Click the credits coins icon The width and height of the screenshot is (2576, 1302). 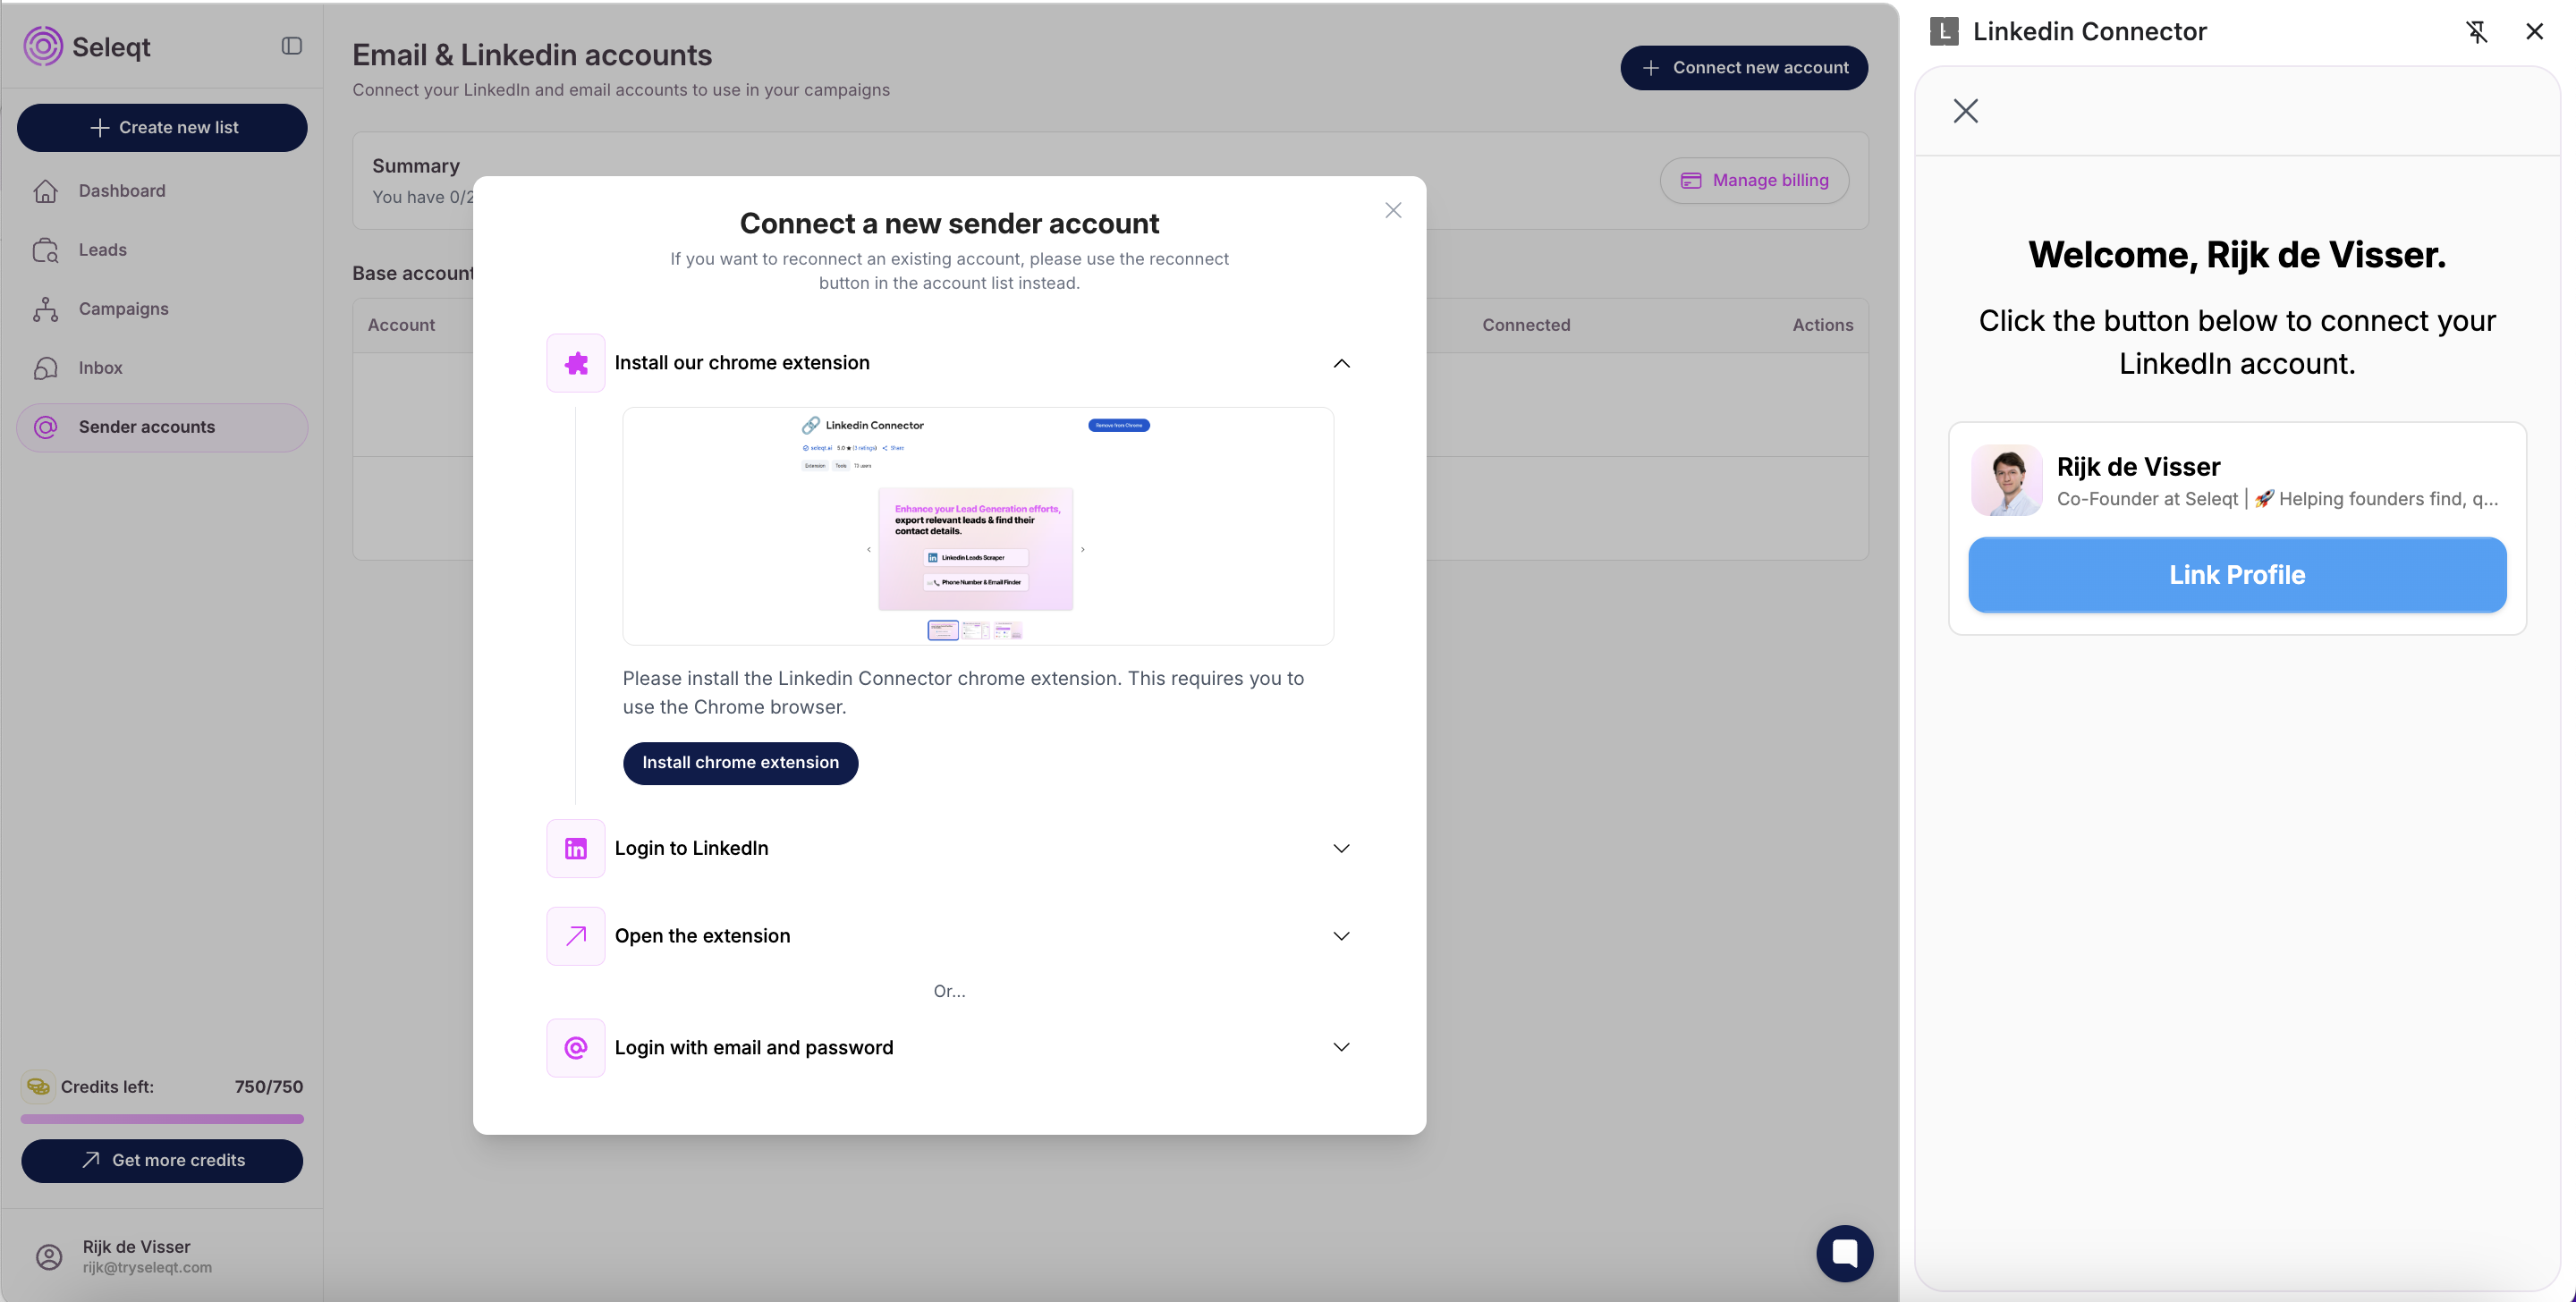point(38,1086)
